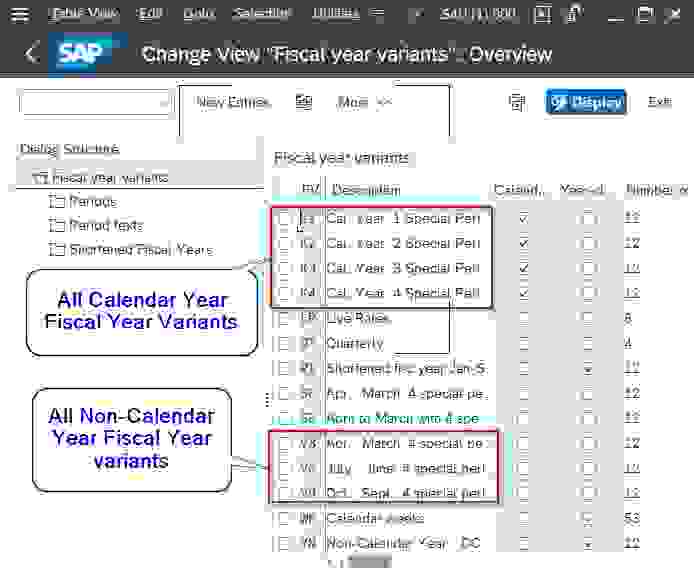This screenshot has height=586, width=694.
Task: Open the command field dropdown arrow
Action: coord(165,104)
